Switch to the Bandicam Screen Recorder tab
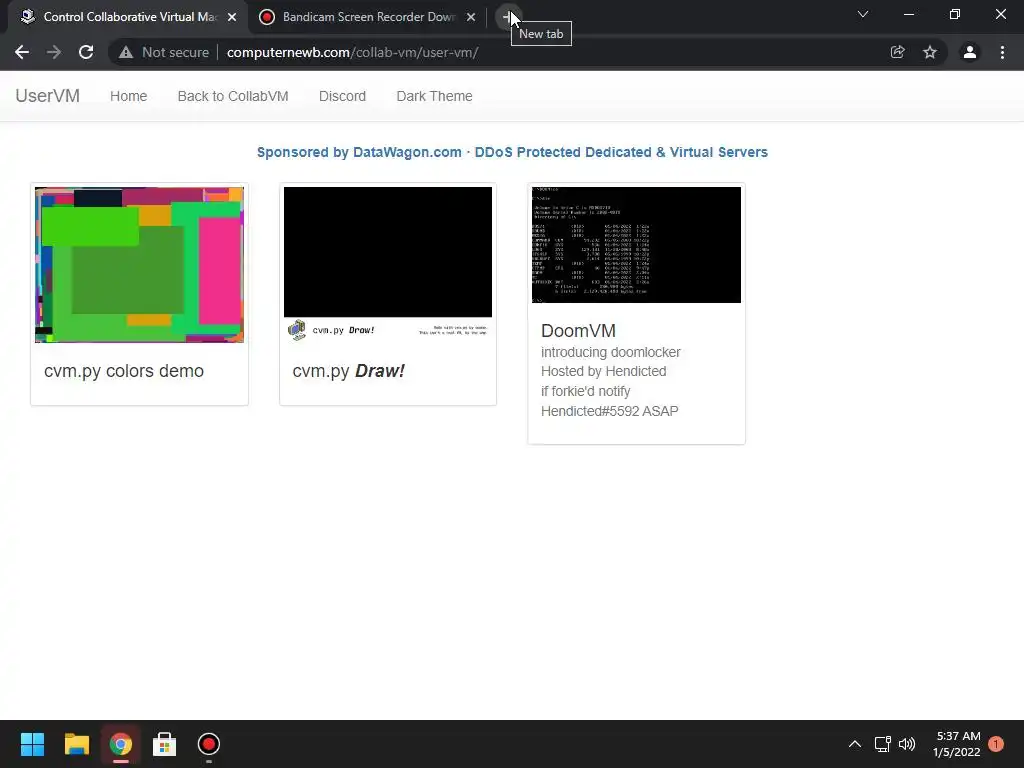1024x768 pixels. pos(368,17)
